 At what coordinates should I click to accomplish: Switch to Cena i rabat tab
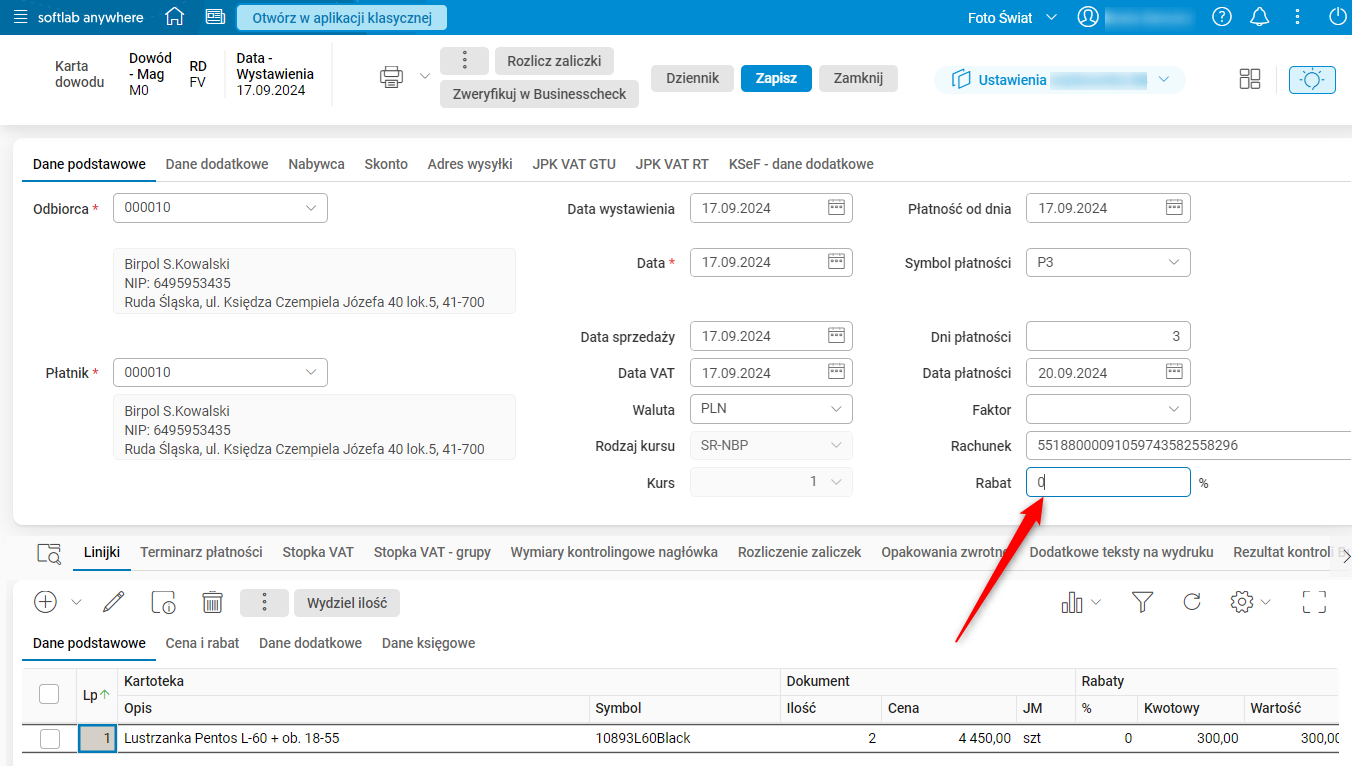[x=202, y=643]
